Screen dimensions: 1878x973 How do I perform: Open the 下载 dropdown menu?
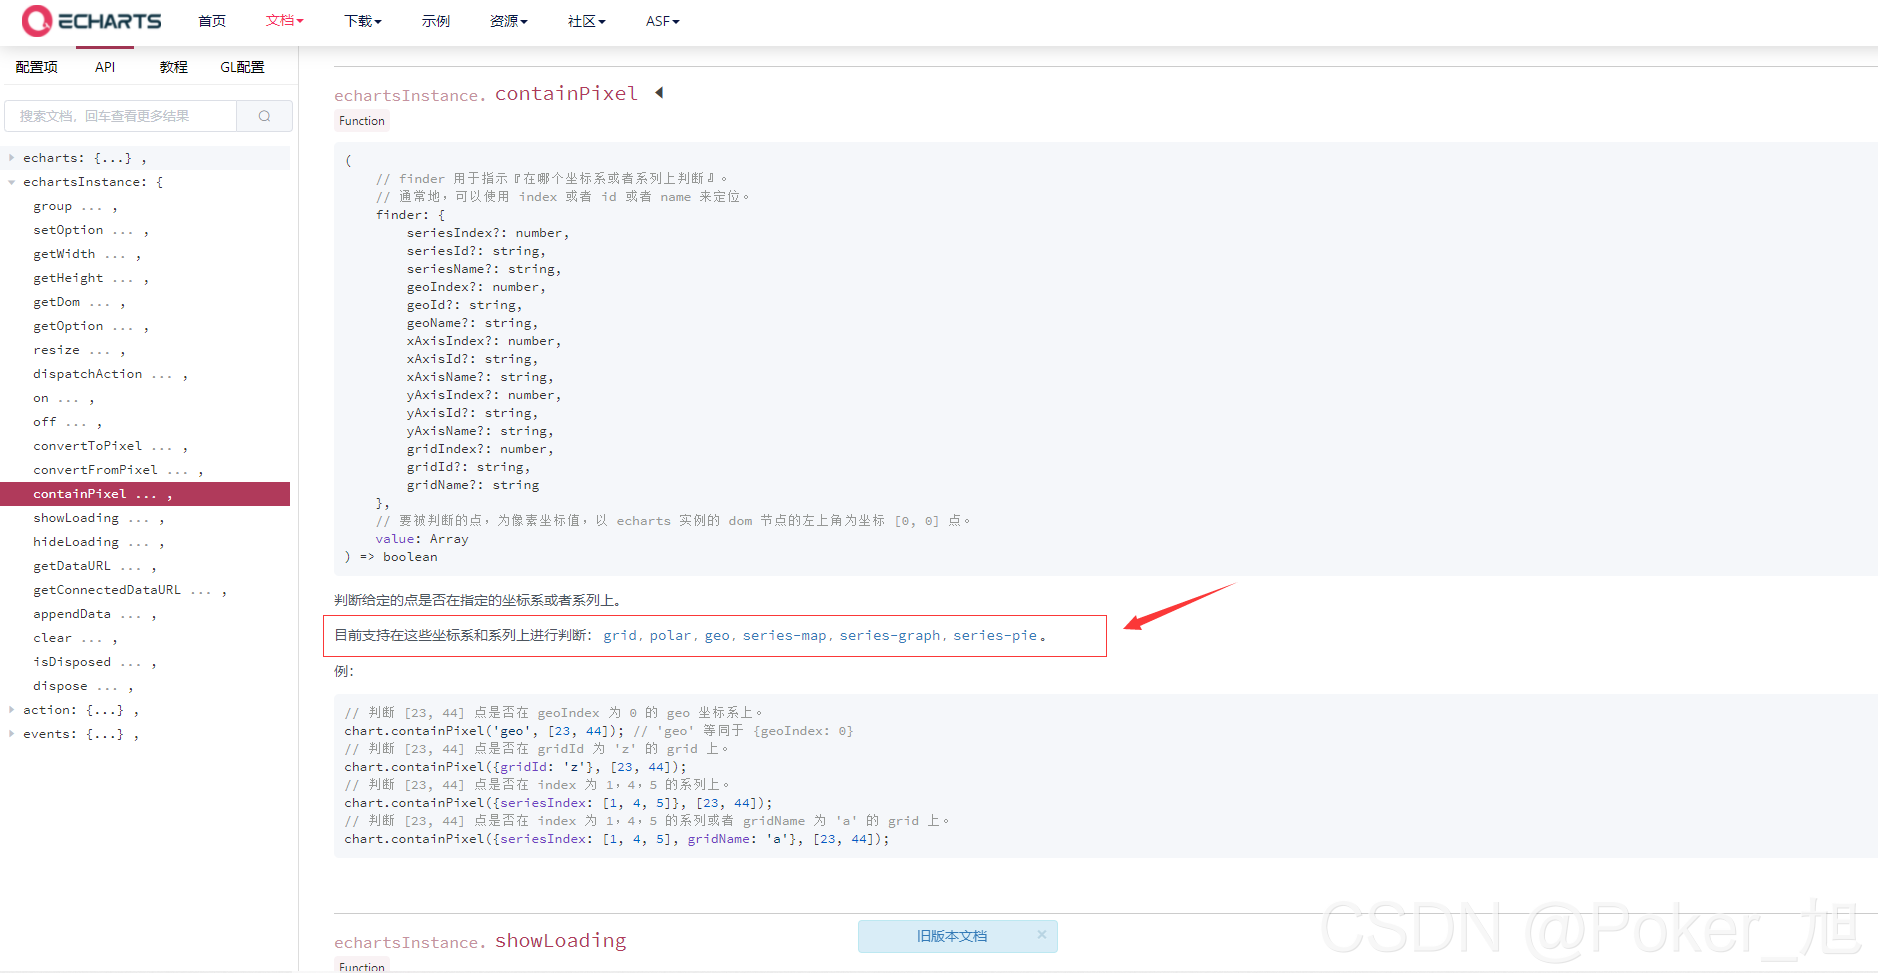pyautogui.click(x=362, y=21)
